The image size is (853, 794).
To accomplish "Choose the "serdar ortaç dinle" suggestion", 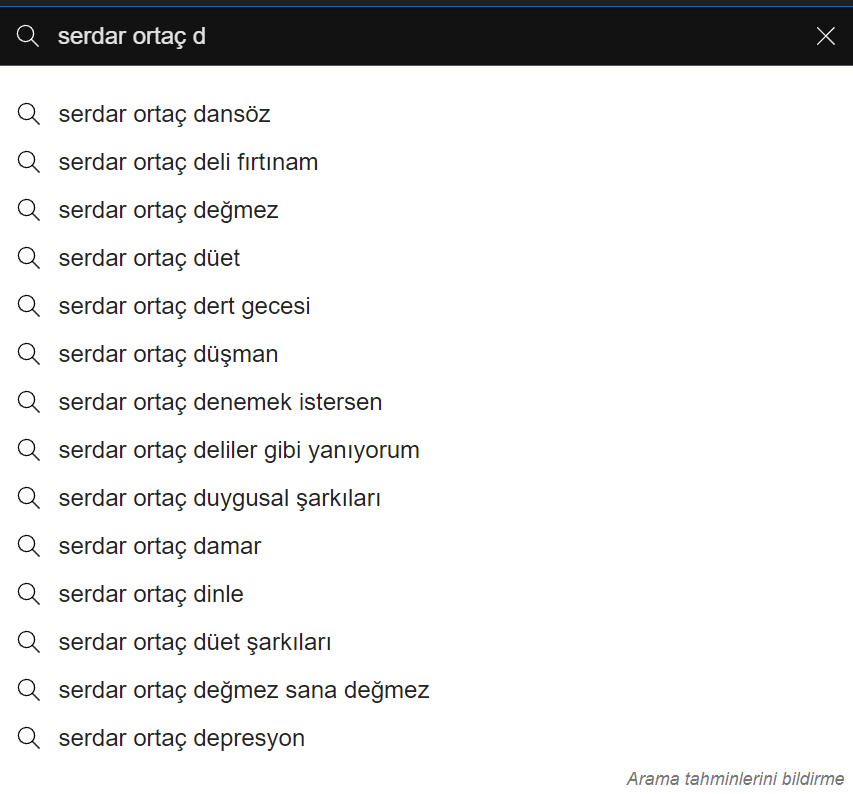I will pos(151,594).
